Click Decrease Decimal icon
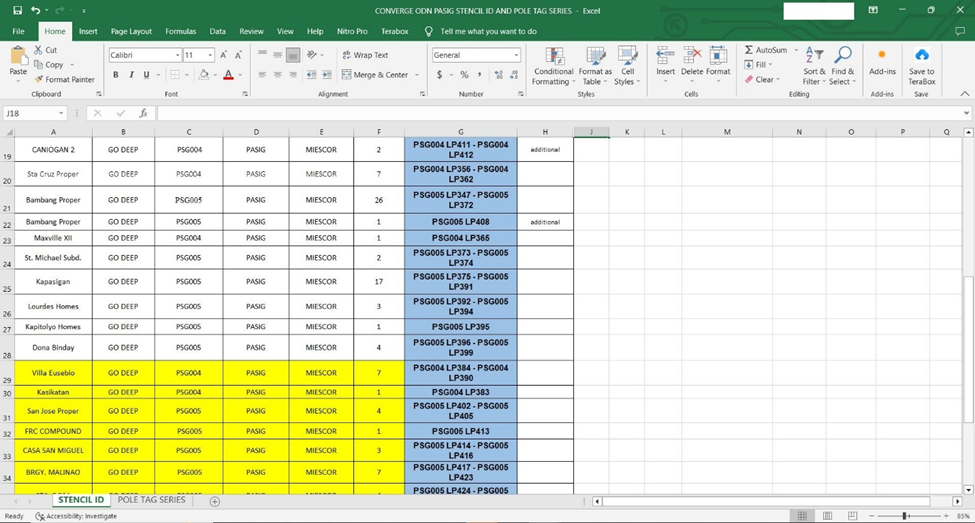 514,75
